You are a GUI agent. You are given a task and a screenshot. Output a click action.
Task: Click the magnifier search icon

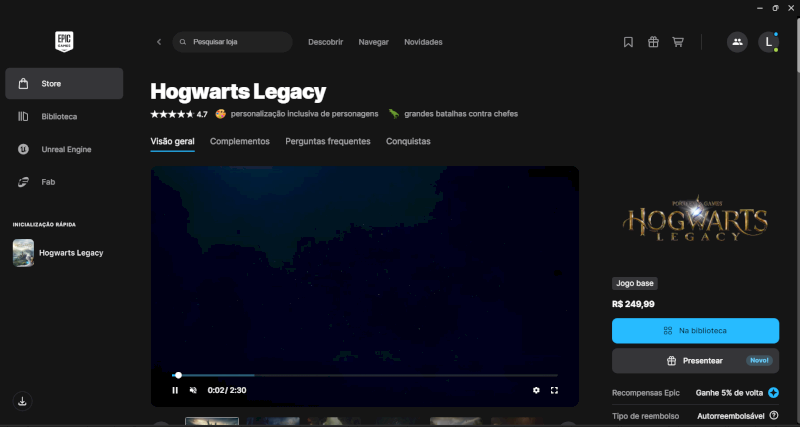183,42
